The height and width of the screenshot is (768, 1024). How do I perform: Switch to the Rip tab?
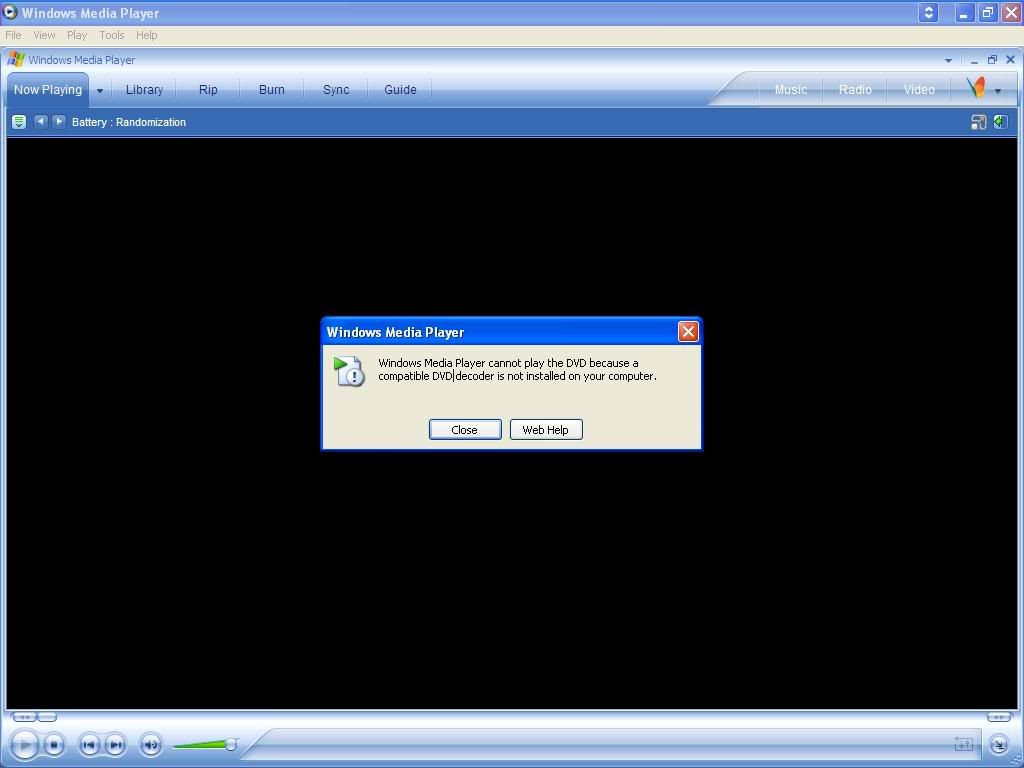coord(208,89)
